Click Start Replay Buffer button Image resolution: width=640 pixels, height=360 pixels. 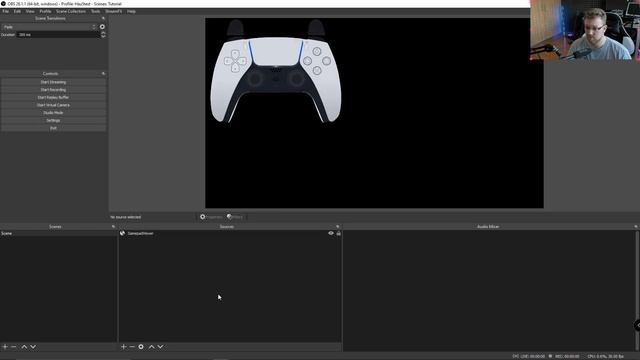point(53,98)
